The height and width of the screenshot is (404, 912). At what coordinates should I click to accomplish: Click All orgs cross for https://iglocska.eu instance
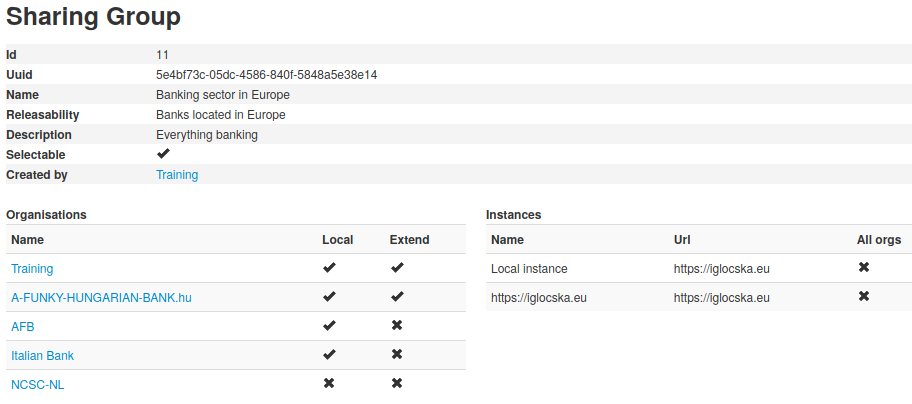point(864,297)
